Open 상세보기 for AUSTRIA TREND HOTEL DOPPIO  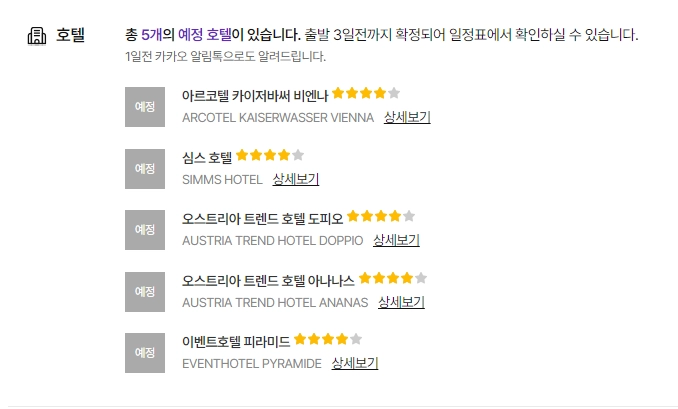pyautogui.click(x=396, y=241)
